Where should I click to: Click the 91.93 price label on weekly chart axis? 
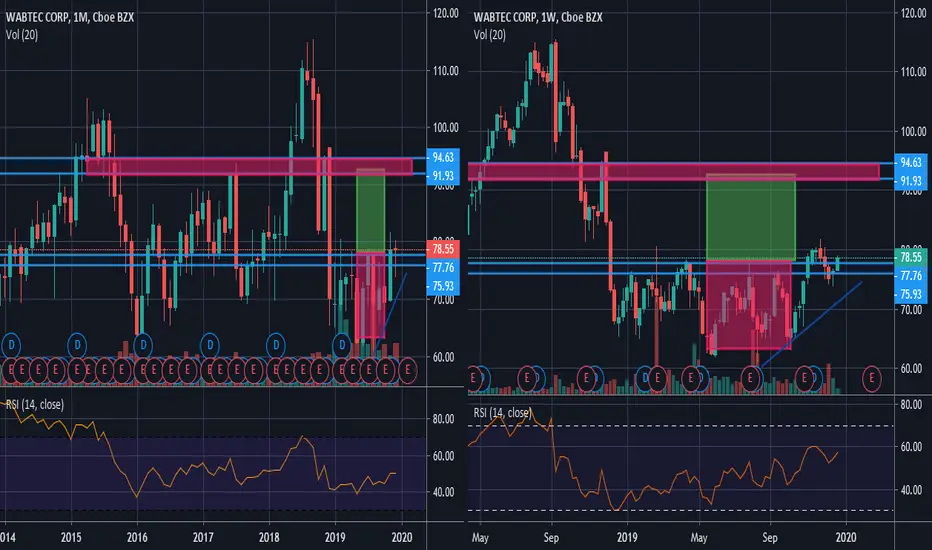click(x=911, y=181)
